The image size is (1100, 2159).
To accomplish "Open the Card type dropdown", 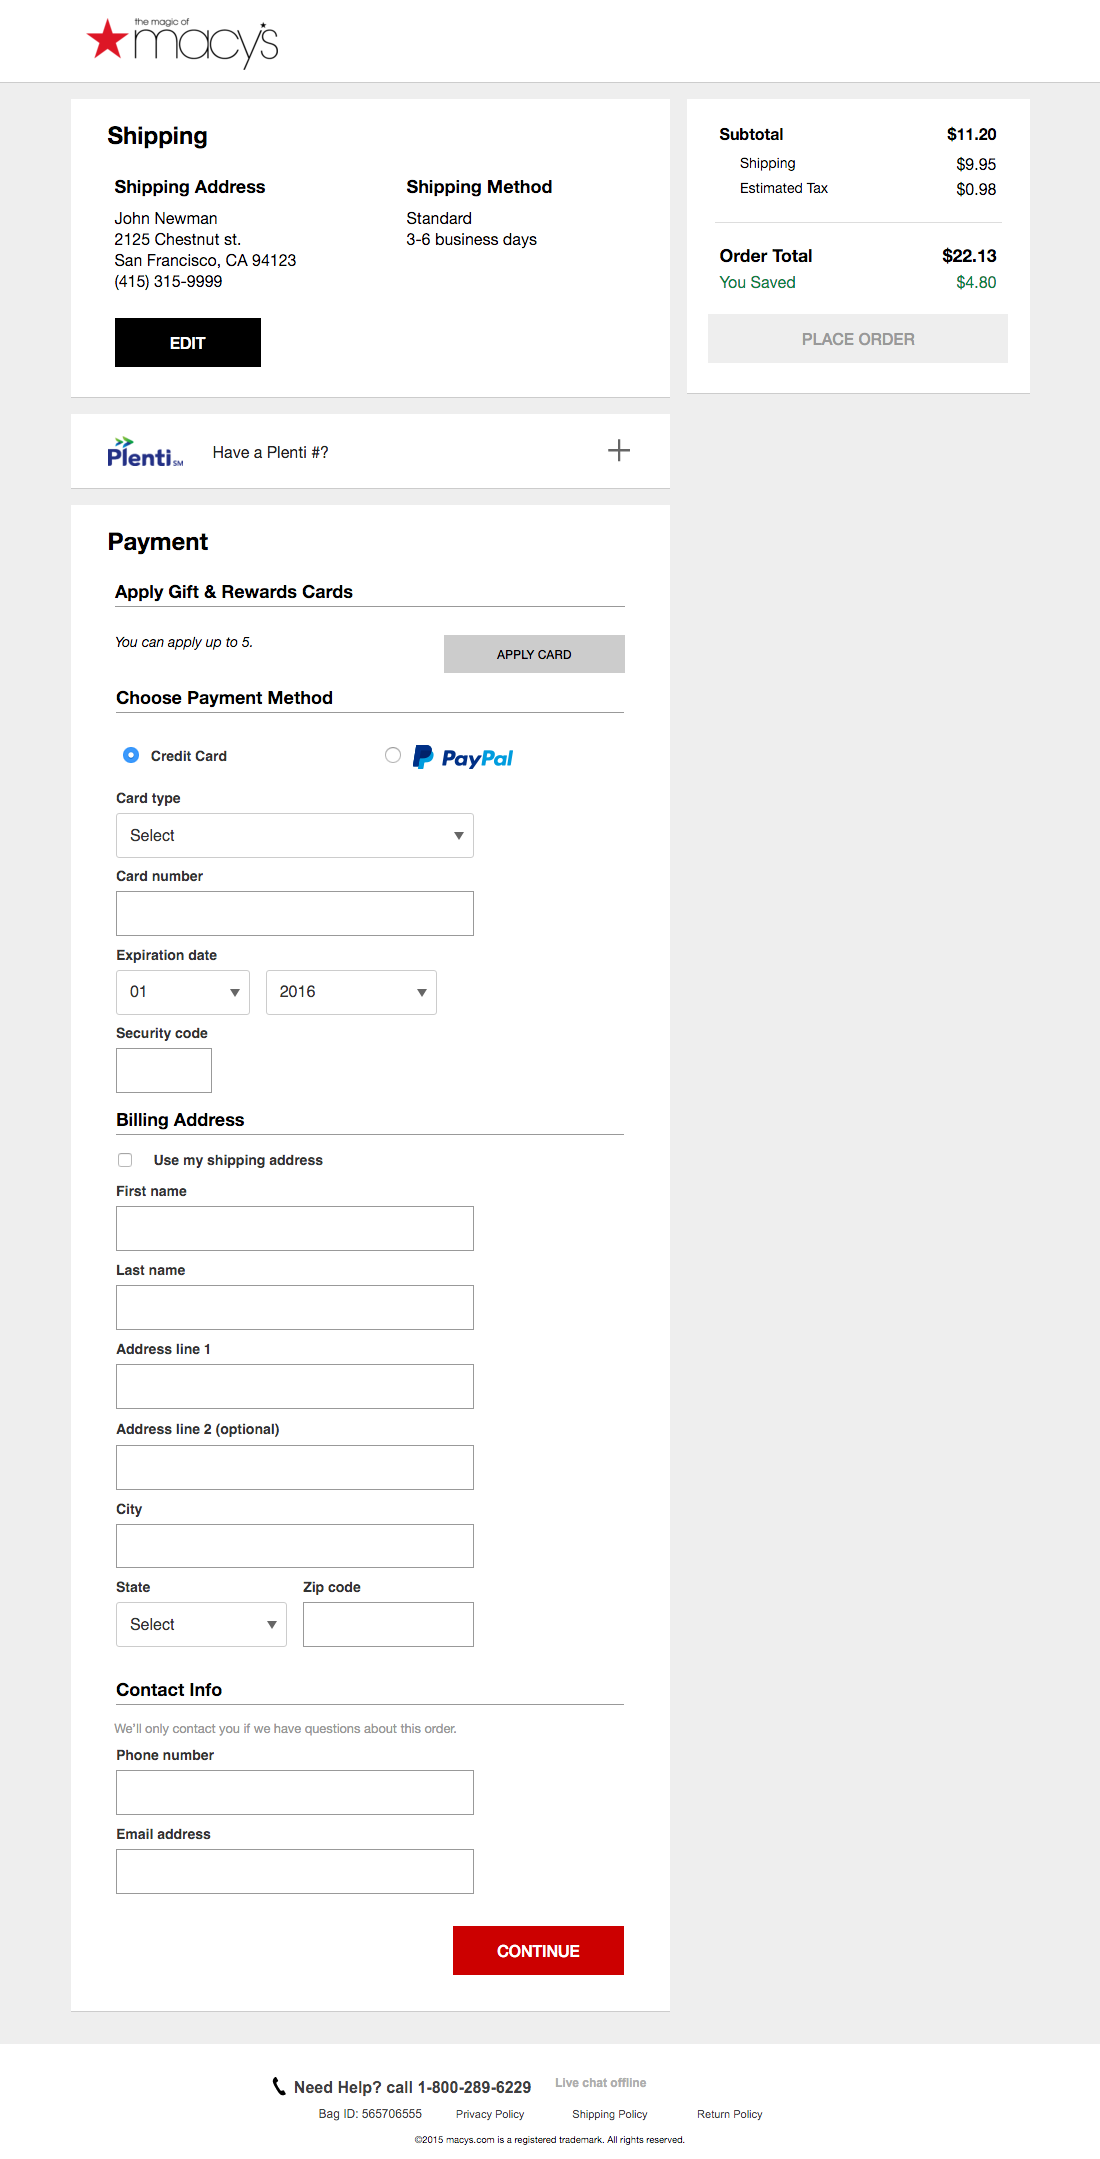I will pyautogui.click(x=294, y=835).
